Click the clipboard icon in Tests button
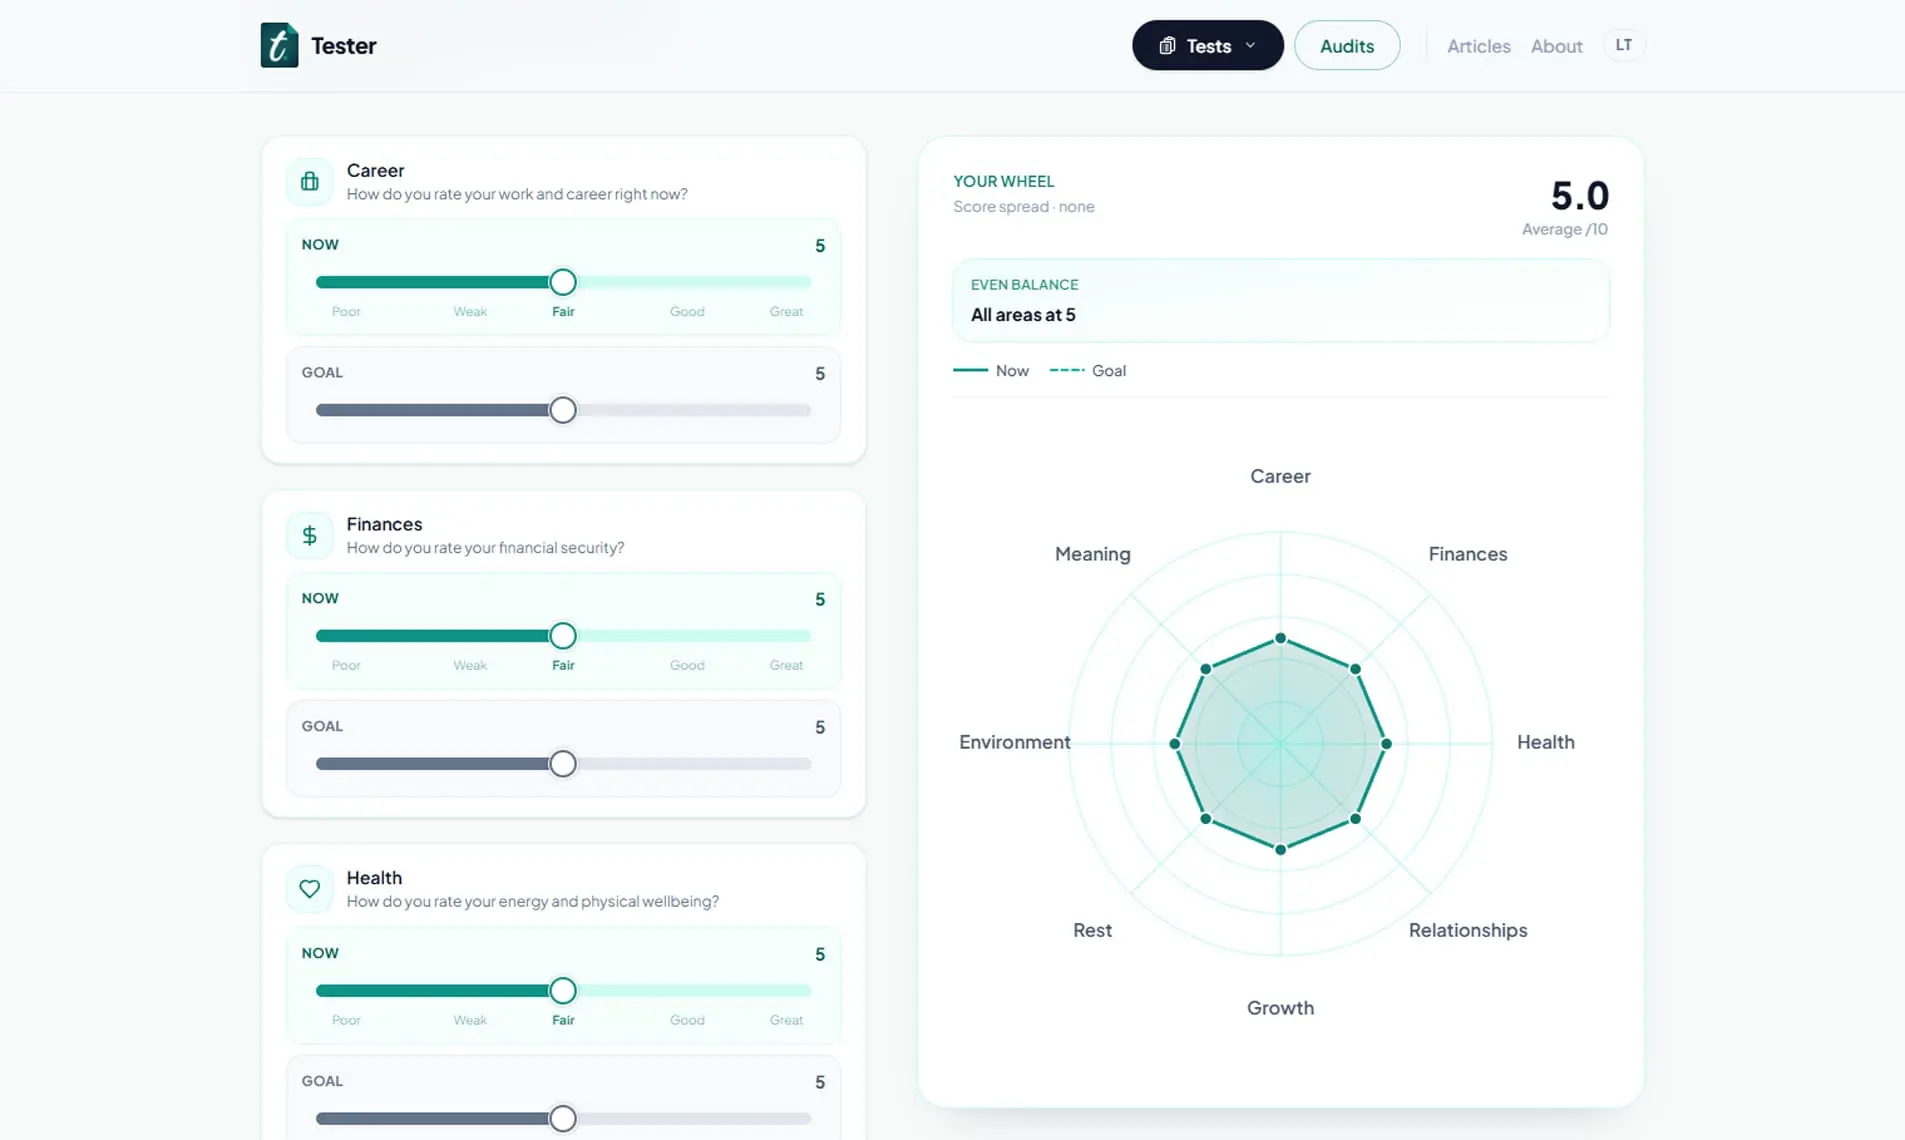 (1167, 46)
